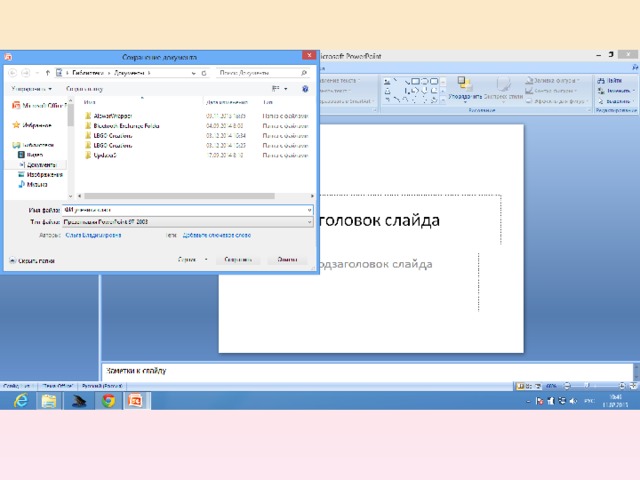Click the Заметки к слайду notes area
This screenshot has width=640, height=480.
(x=367, y=371)
